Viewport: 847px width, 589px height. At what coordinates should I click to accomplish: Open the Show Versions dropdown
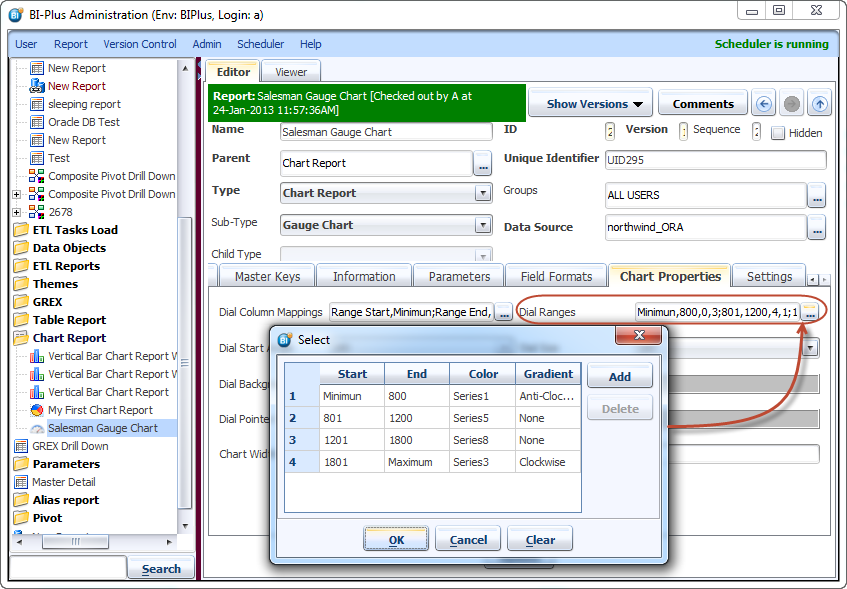(x=590, y=104)
